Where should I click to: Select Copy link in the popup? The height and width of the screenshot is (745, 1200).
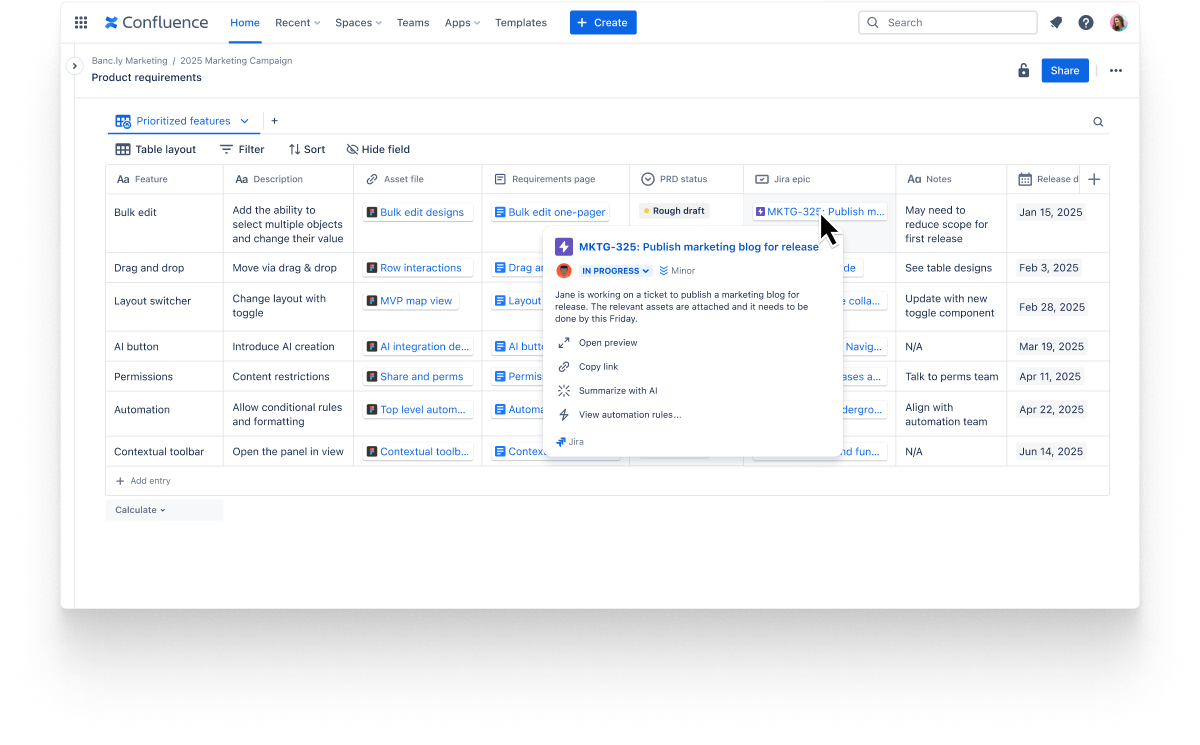tap(588, 367)
